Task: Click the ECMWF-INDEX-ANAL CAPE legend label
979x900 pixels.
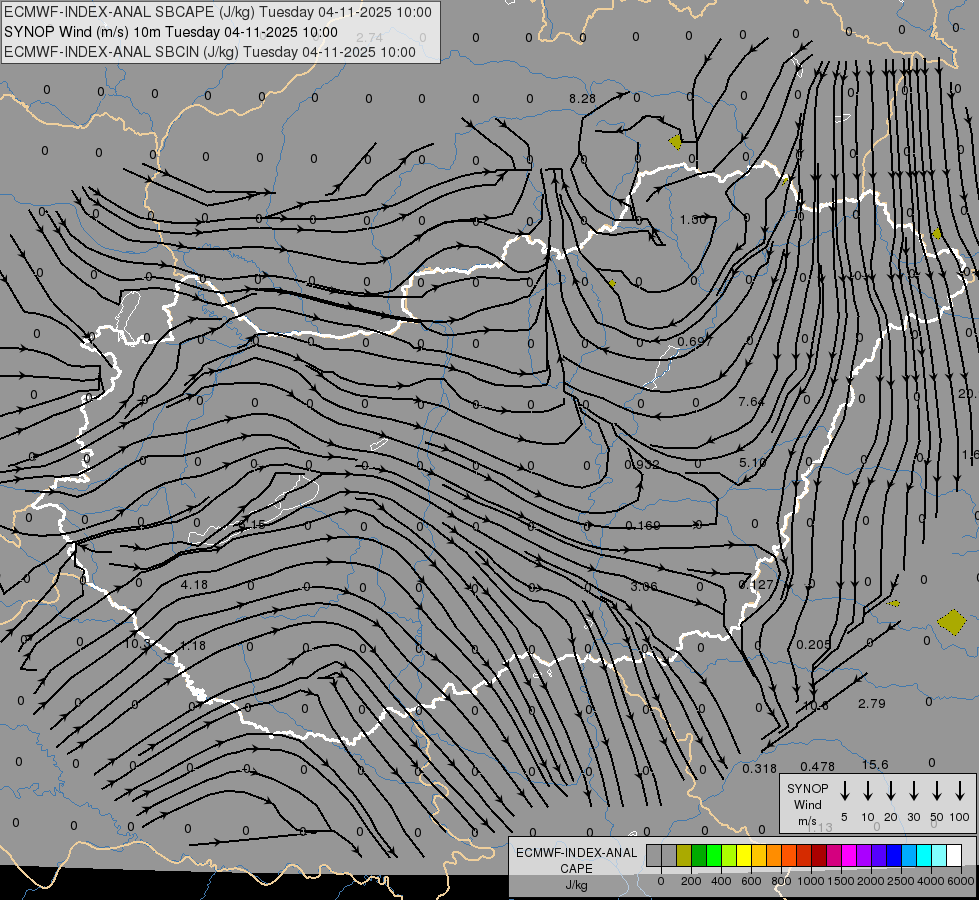Action: click(x=577, y=860)
